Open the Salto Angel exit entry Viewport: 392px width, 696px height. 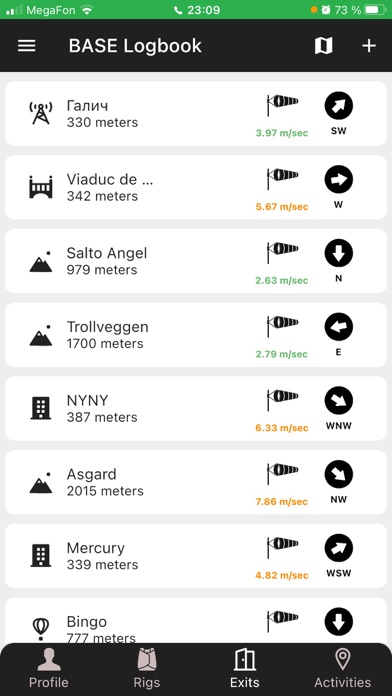(x=196, y=261)
